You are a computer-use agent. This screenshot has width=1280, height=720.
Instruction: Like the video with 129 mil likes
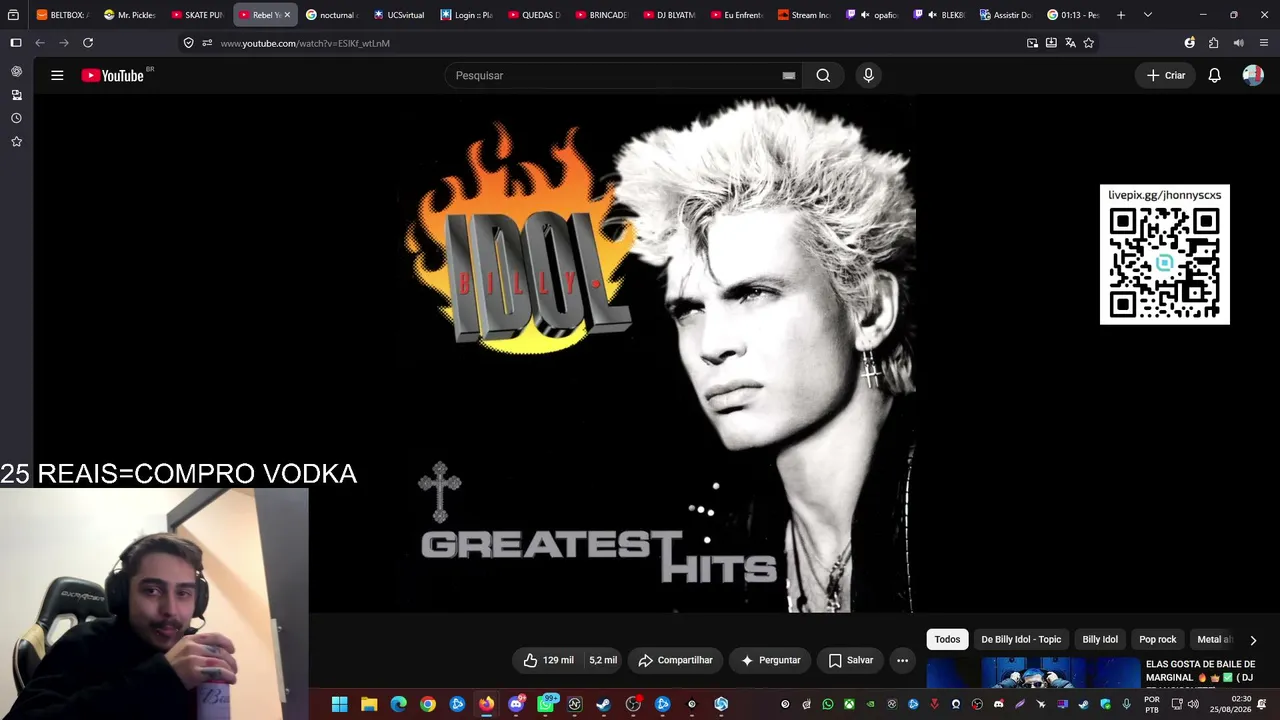[x=548, y=660]
